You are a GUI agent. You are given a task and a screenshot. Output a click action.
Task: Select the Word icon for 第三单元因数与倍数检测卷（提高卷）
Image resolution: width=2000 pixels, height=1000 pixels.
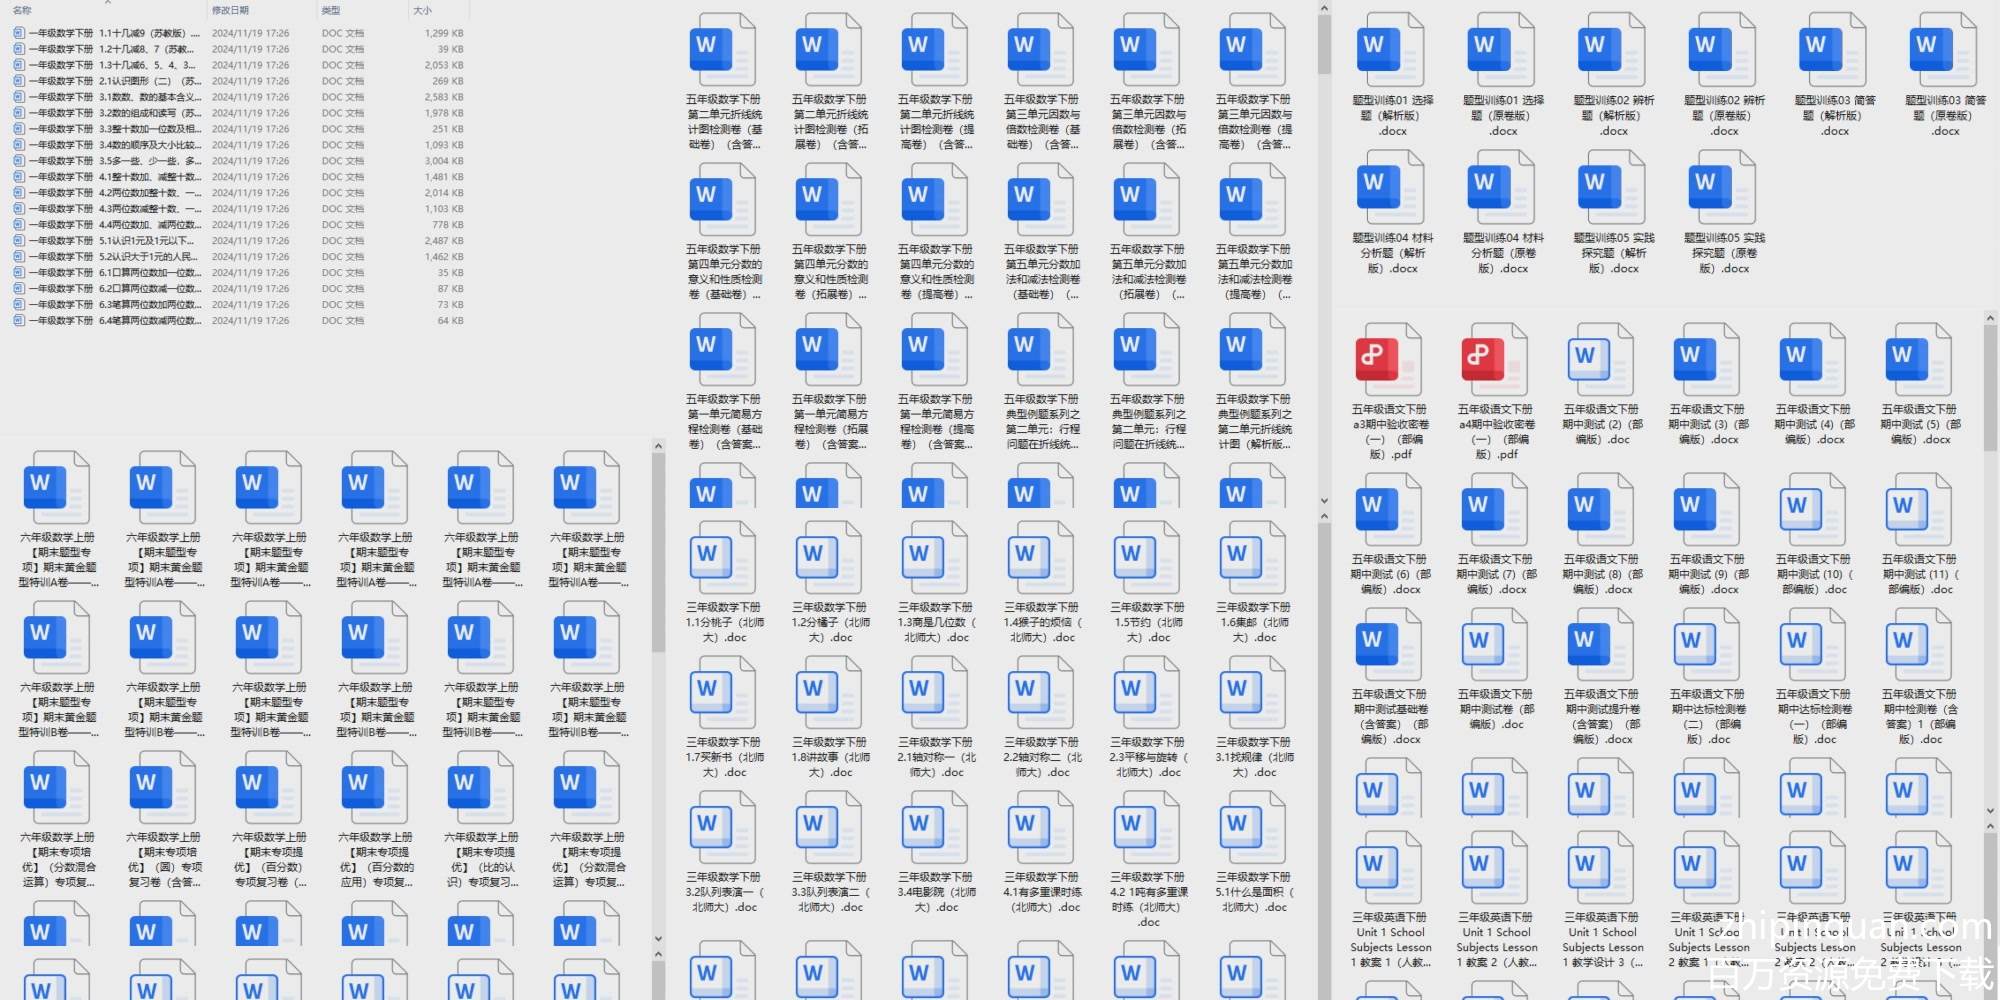point(1253,50)
